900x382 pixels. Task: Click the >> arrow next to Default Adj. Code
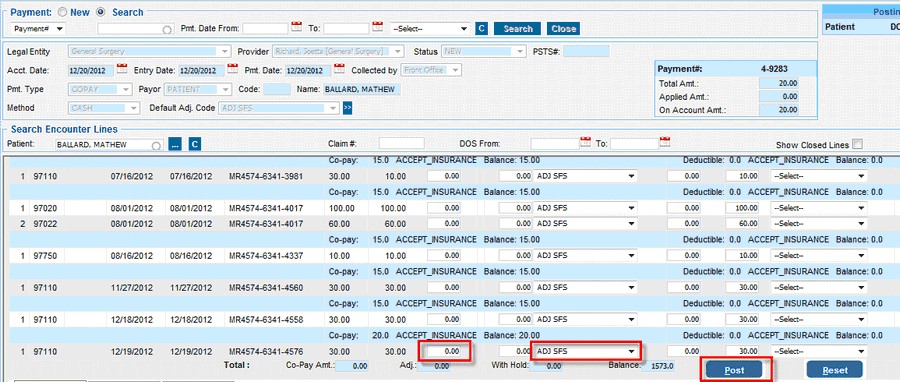pyautogui.click(x=347, y=108)
